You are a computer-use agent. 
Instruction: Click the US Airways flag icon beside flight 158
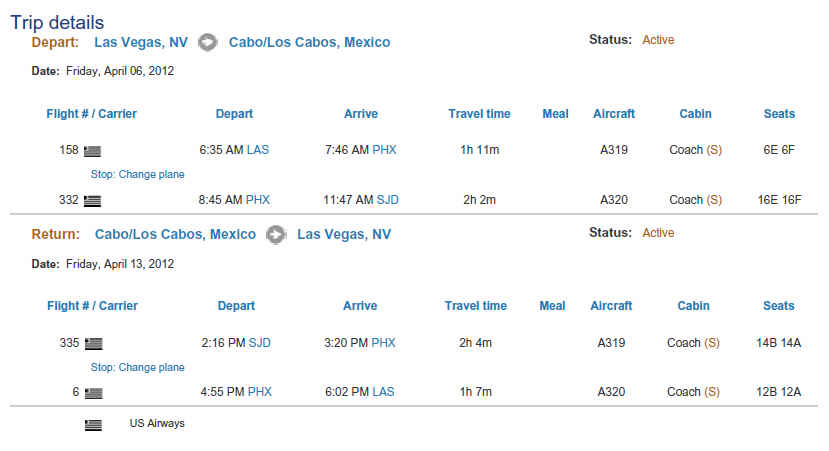[92, 151]
